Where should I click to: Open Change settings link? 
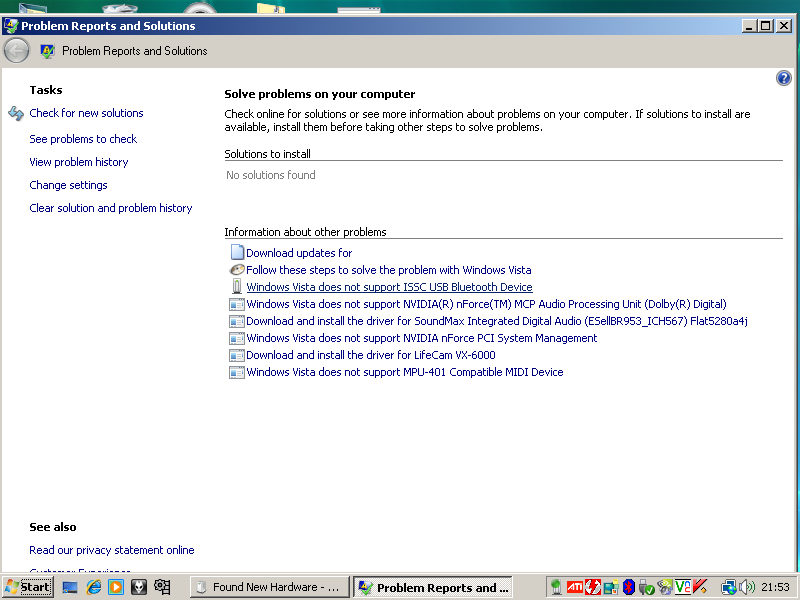(x=68, y=185)
